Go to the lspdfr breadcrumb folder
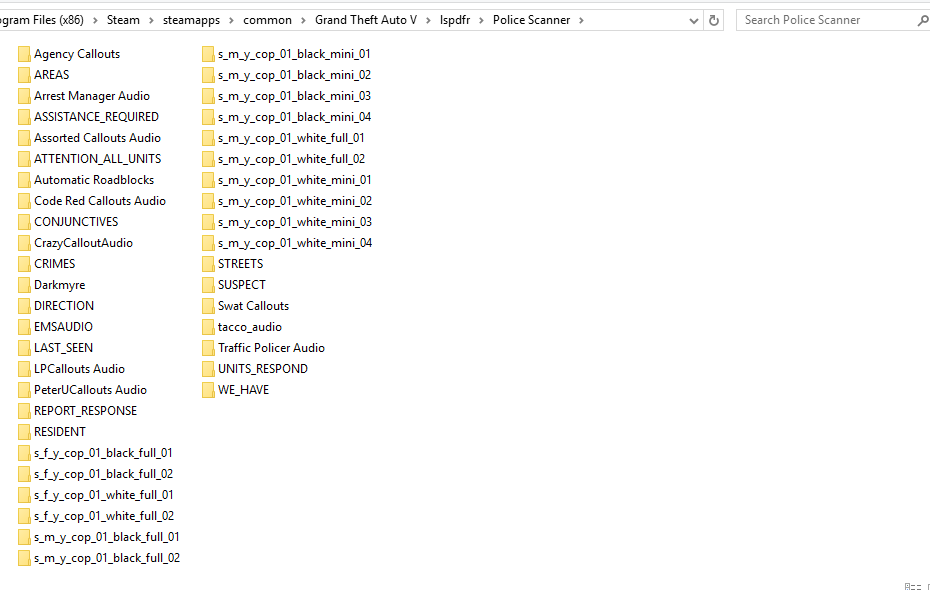Image resolution: width=930 pixels, height=590 pixels. (x=455, y=20)
